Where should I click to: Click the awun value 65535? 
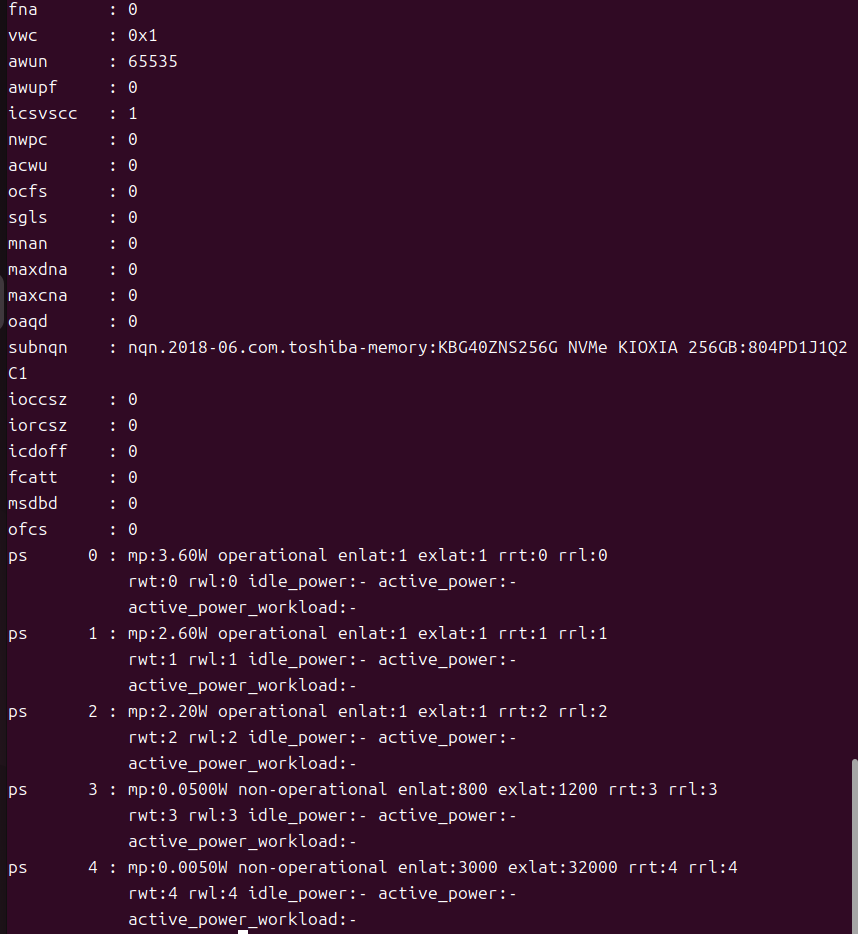(153, 61)
